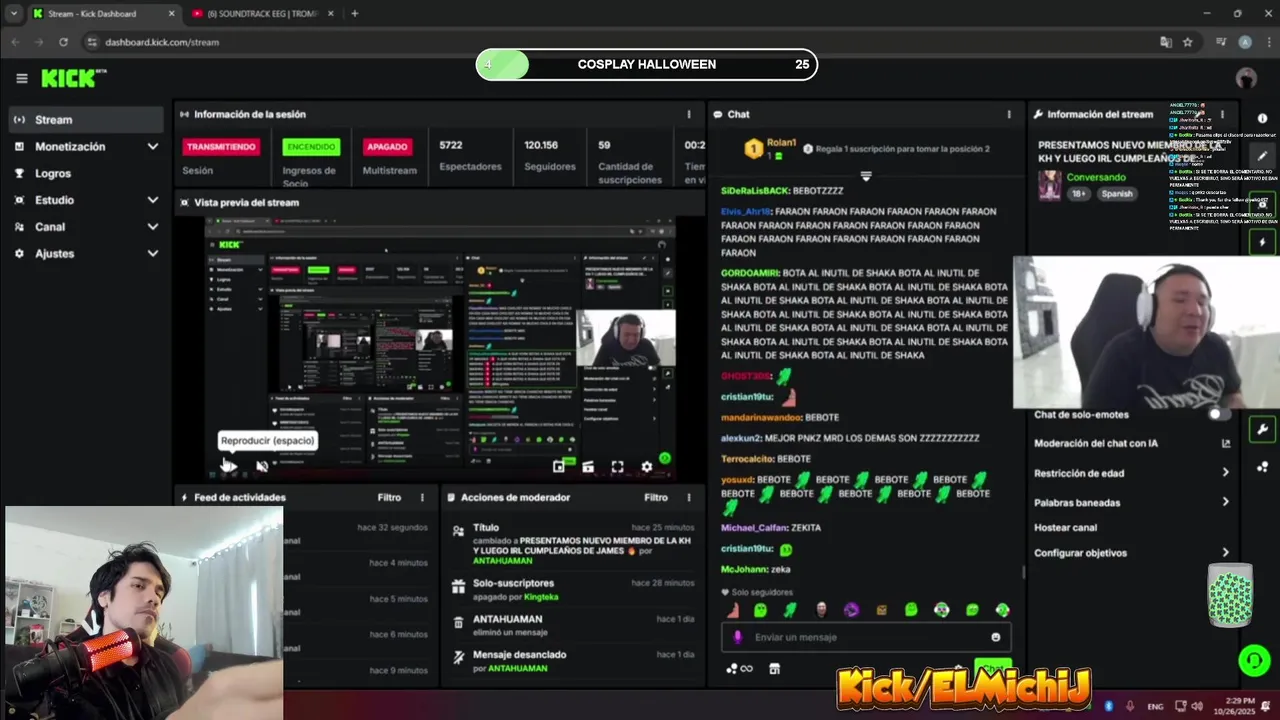
Task: Insert the purple circle quick emote
Action: (x=851, y=610)
